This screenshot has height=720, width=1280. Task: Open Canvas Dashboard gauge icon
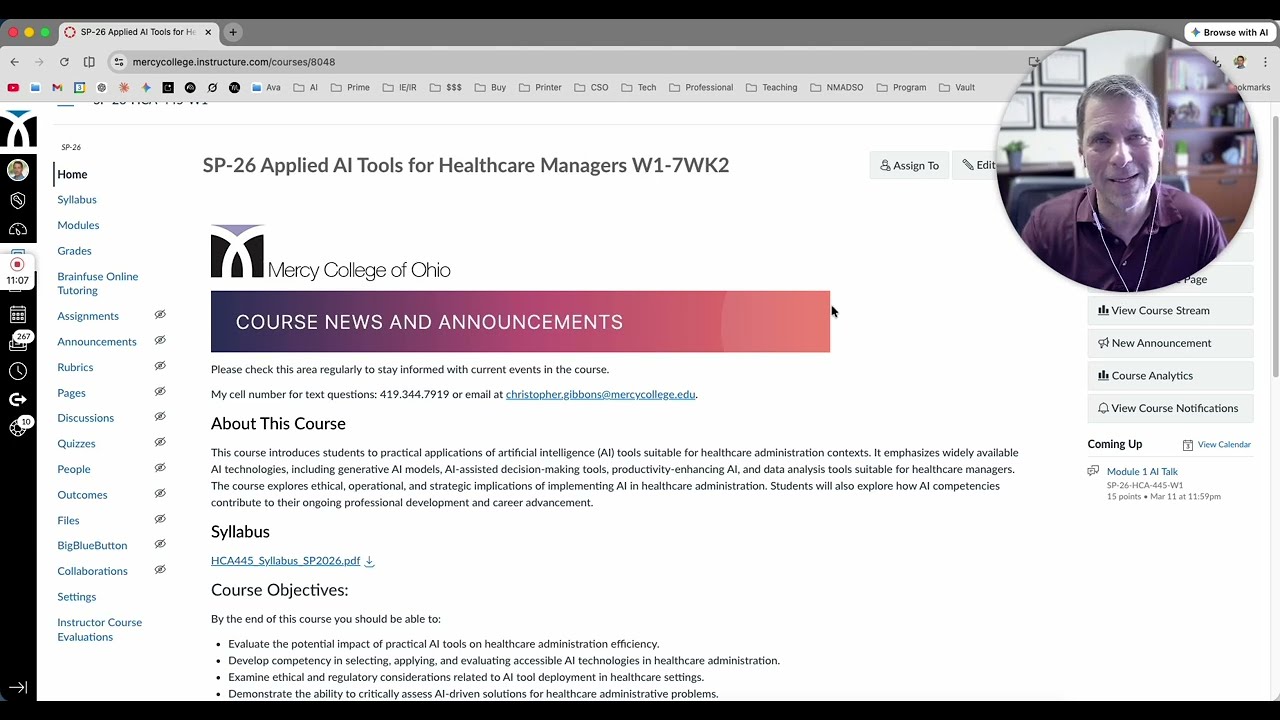pyautogui.click(x=17, y=230)
